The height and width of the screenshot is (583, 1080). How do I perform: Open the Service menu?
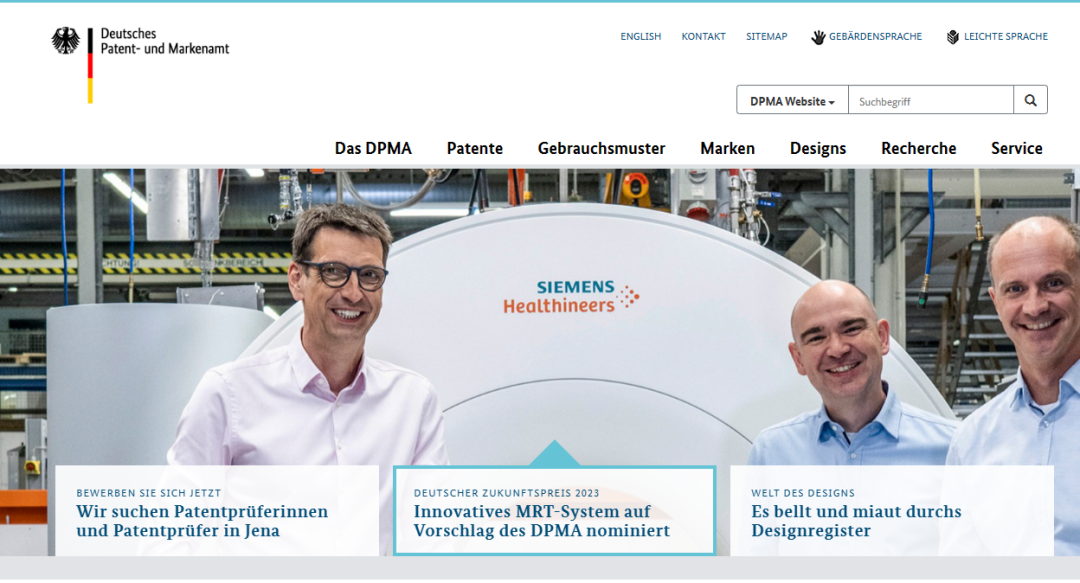coord(1017,148)
